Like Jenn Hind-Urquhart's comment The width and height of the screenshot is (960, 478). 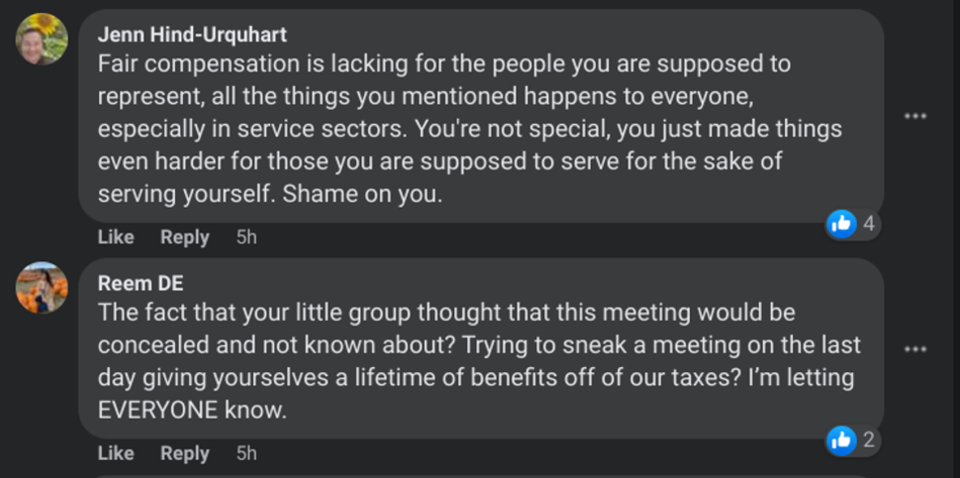[x=116, y=237]
